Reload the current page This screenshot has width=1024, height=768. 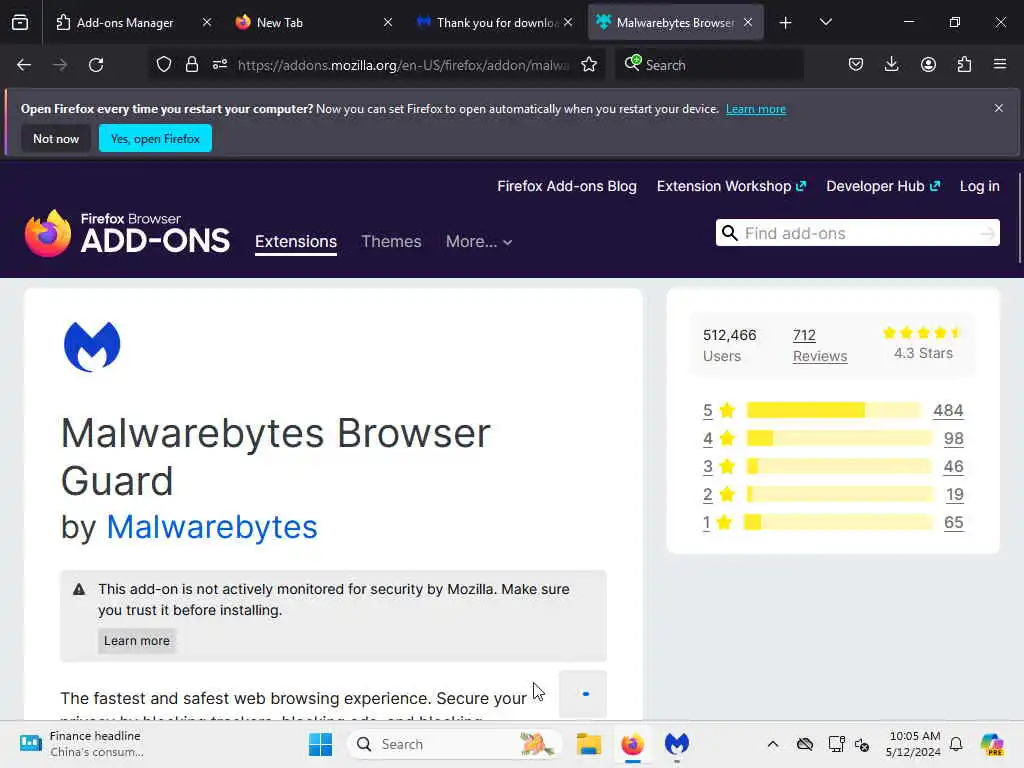click(x=97, y=65)
